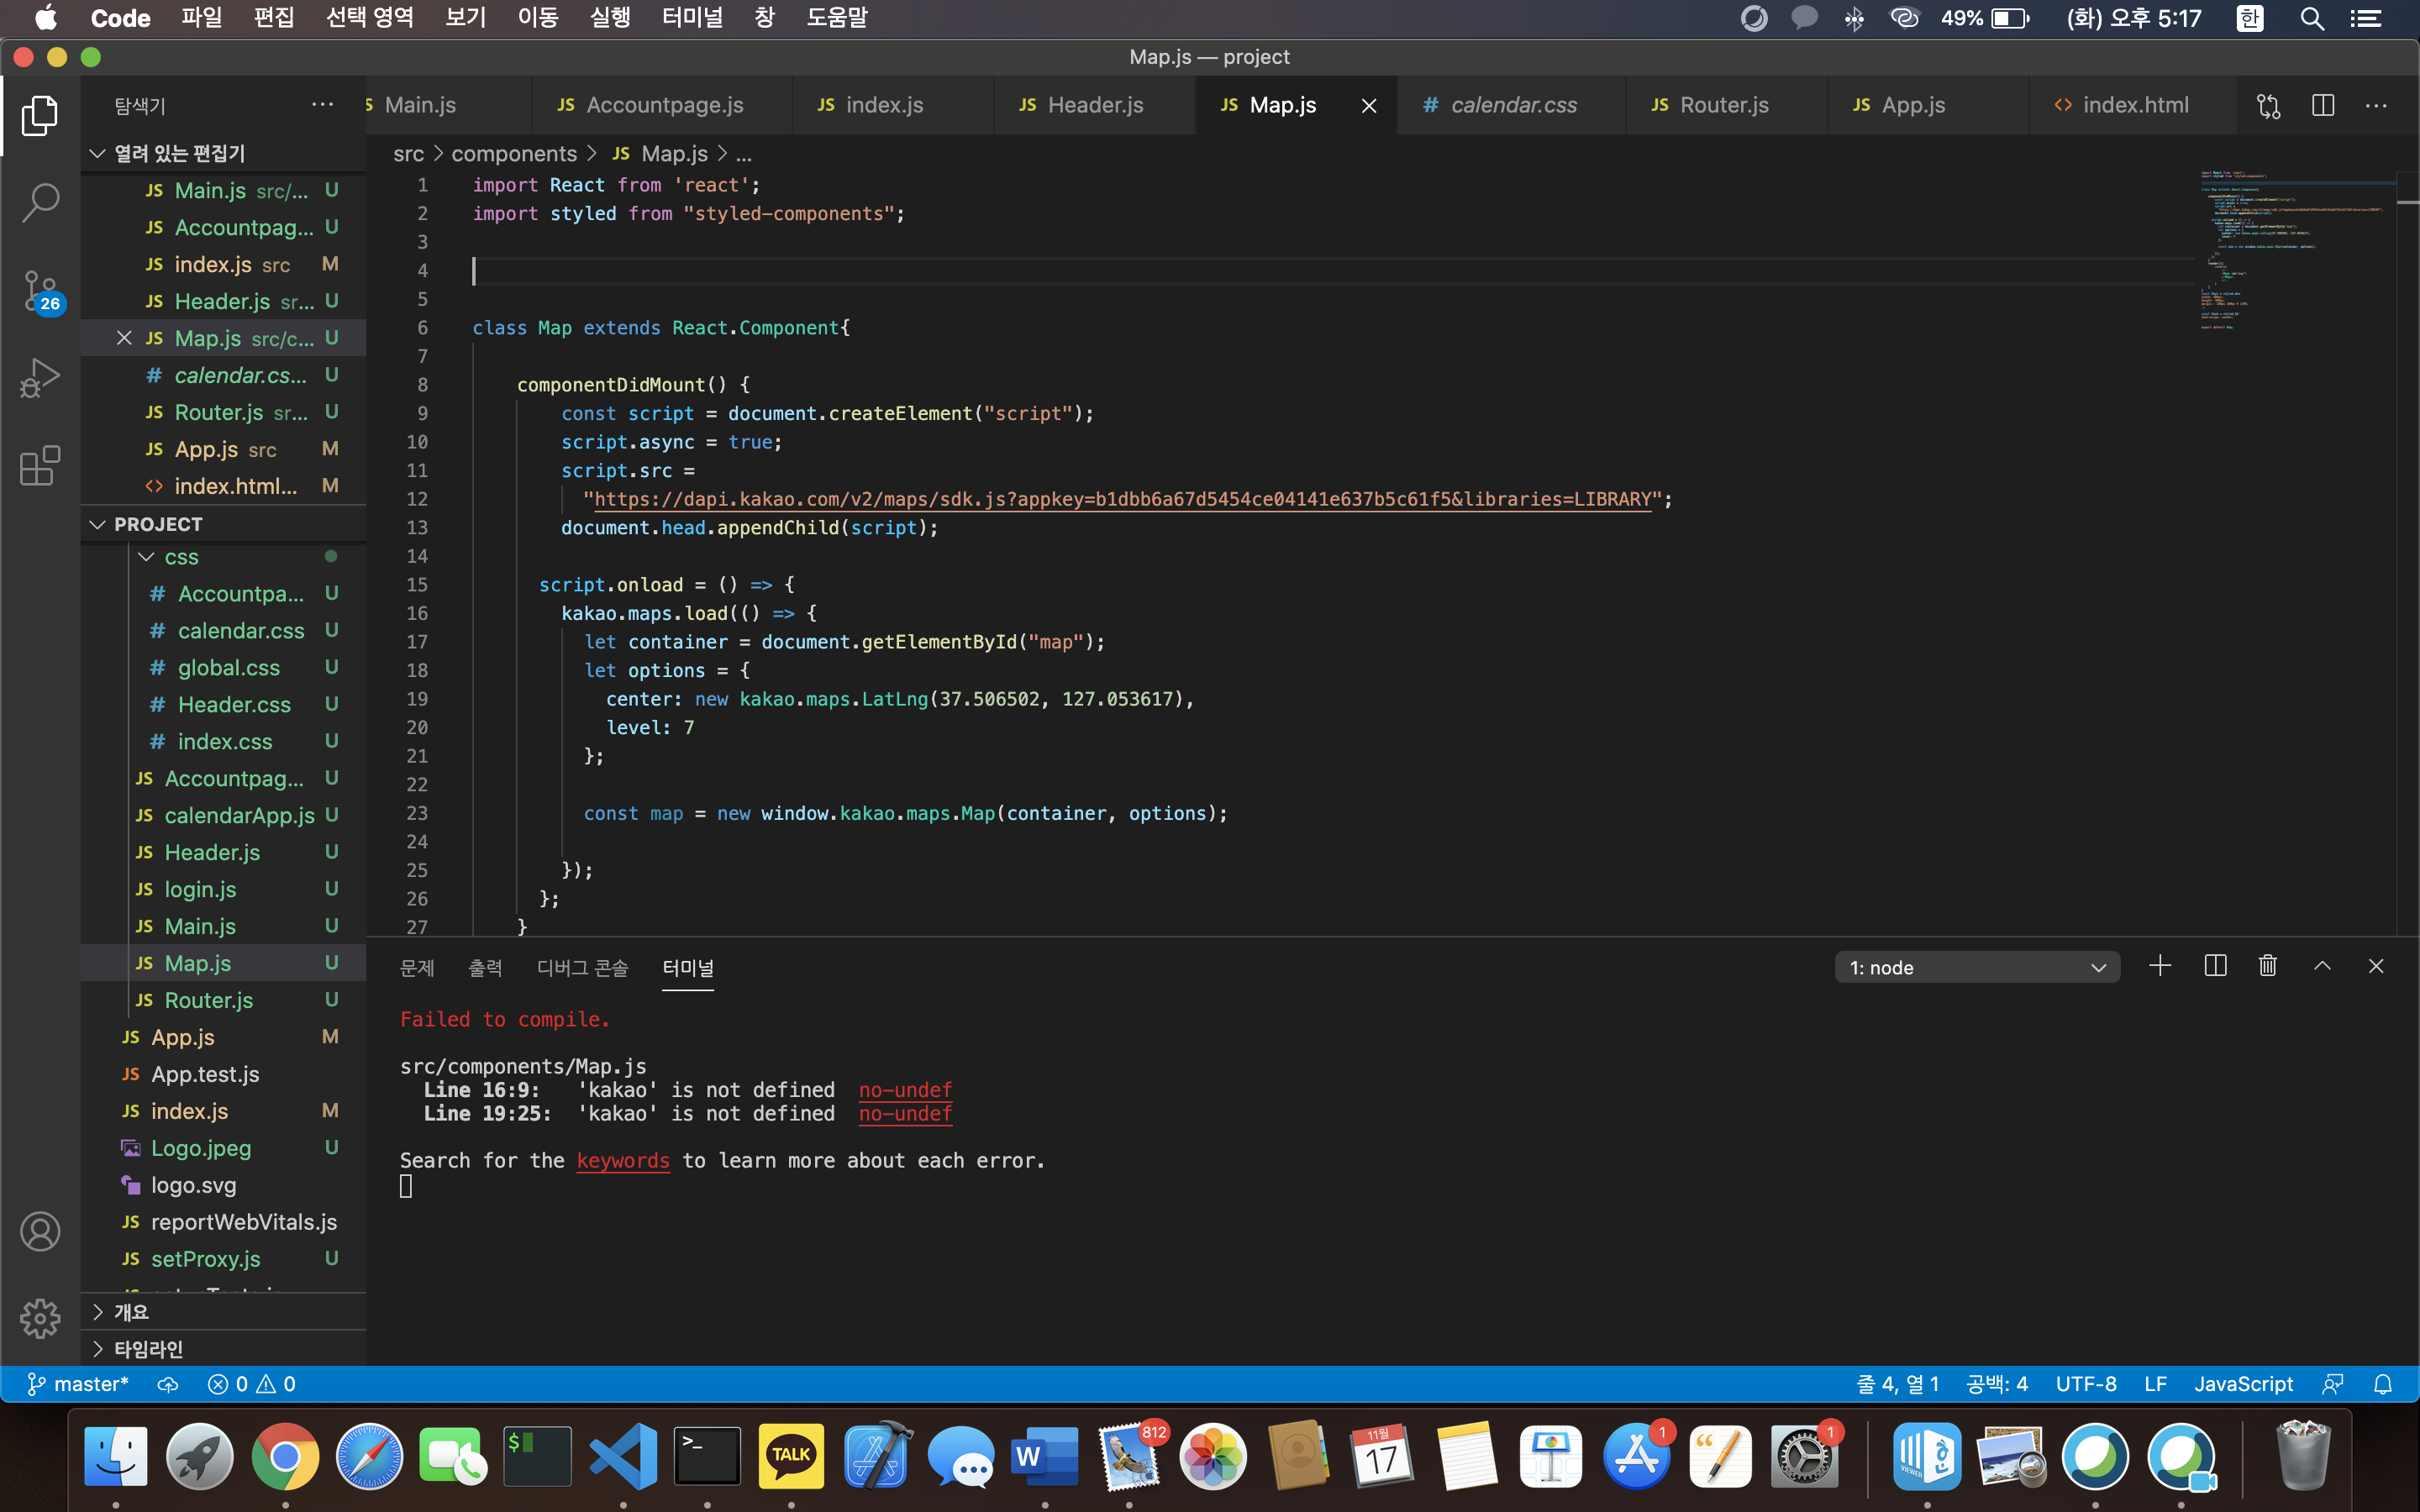Image resolution: width=2420 pixels, height=1512 pixels.
Task: Open the Source Control view with the 26 badge
Action: coord(40,291)
